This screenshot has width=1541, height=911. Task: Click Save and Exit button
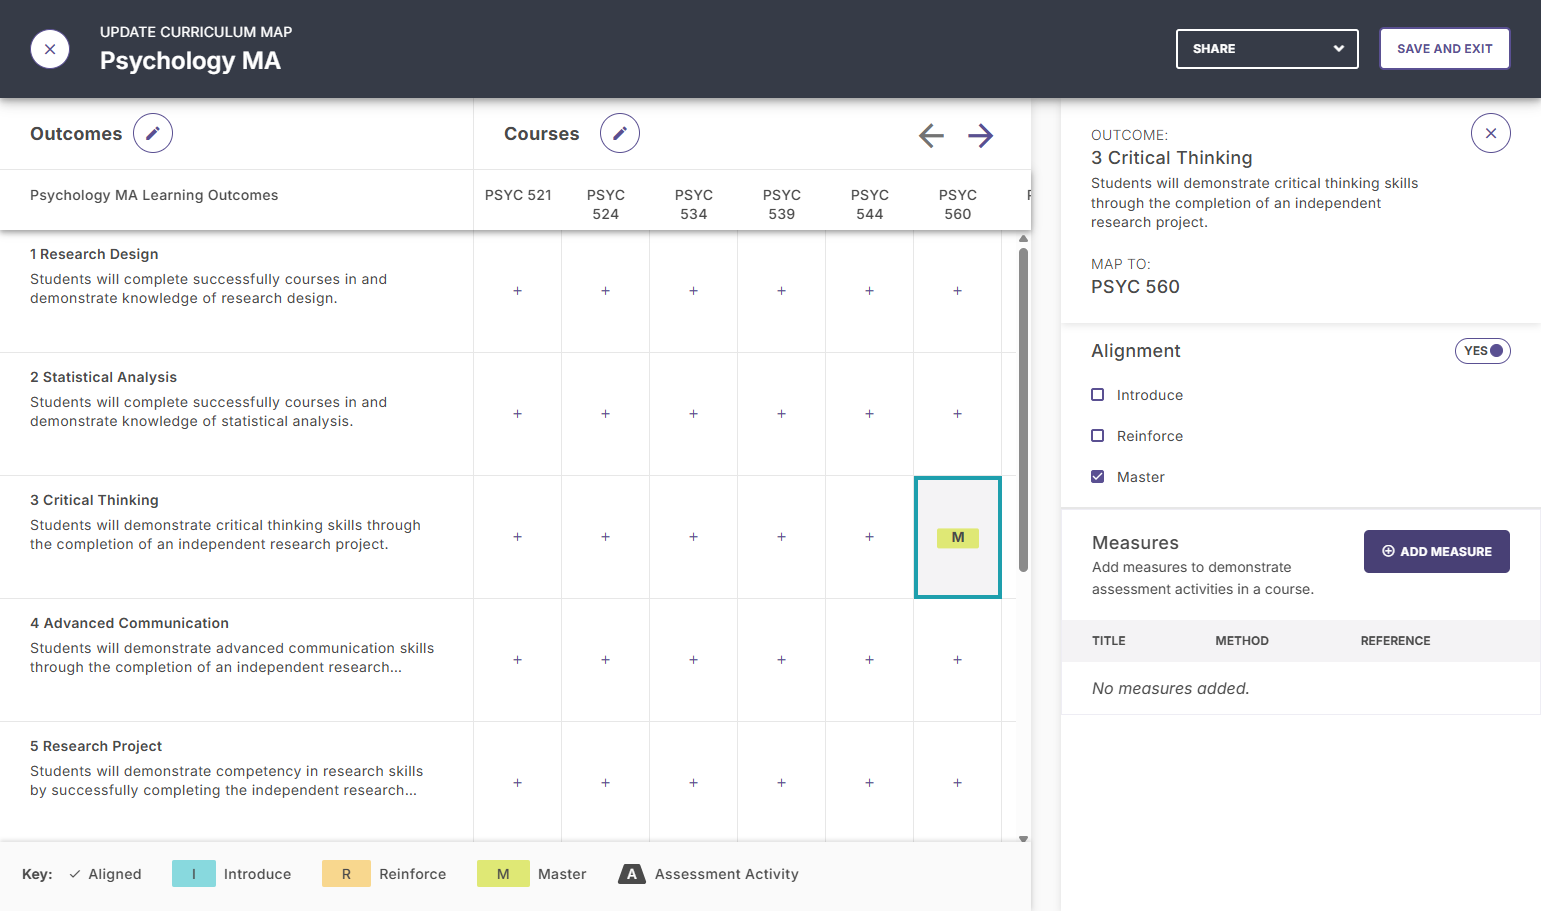(x=1444, y=49)
